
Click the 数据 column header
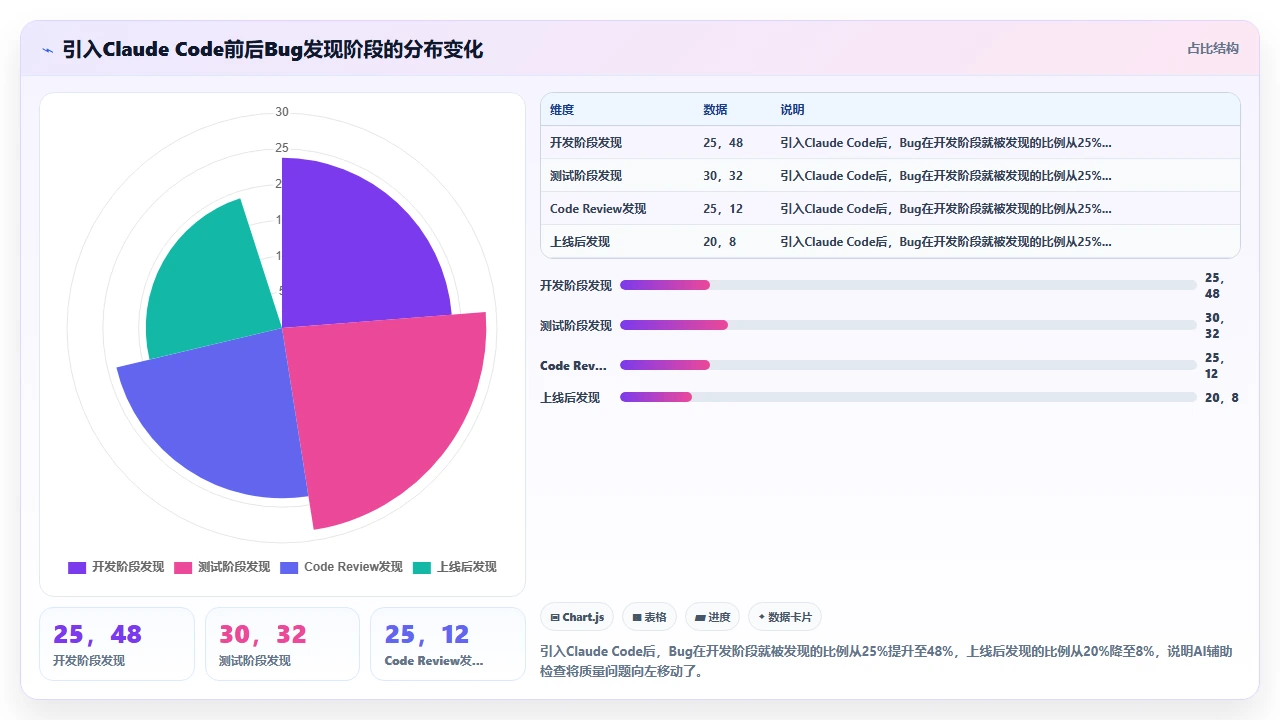(x=715, y=110)
